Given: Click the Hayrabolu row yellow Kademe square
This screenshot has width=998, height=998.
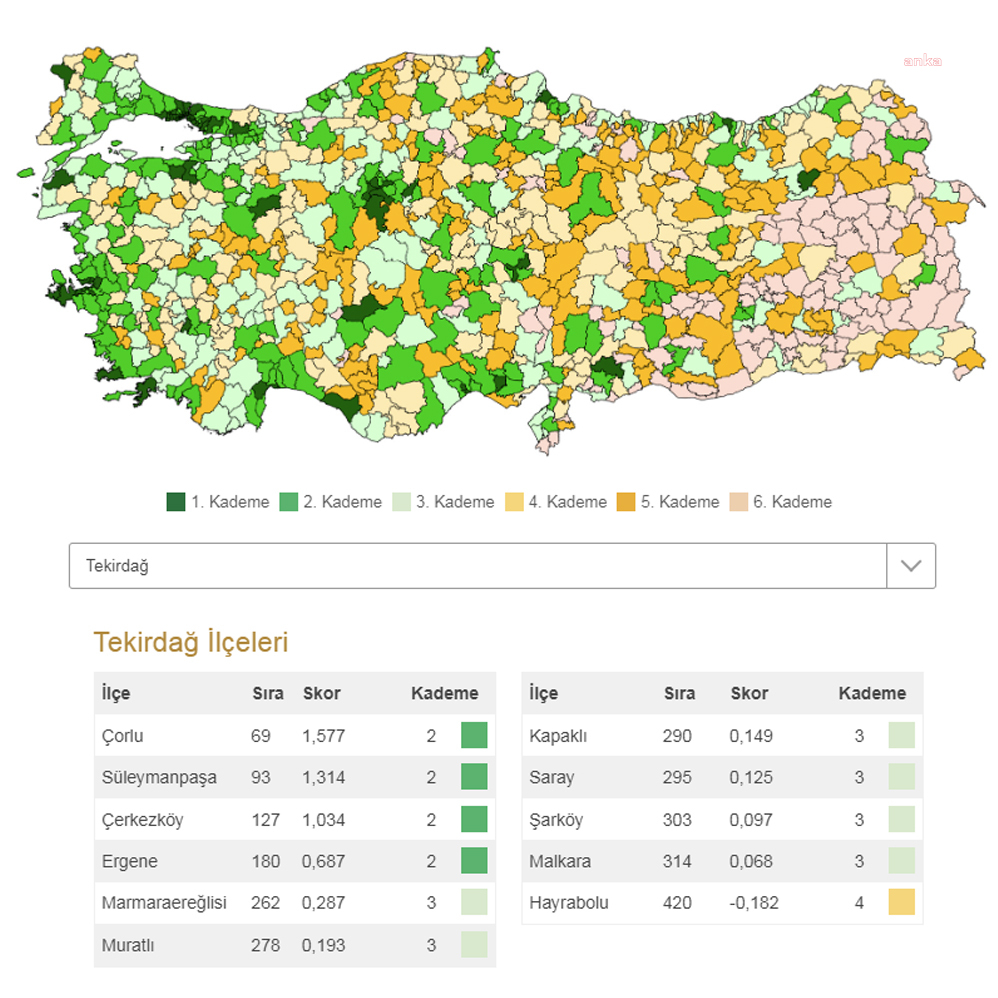Looking at the screenshot, I should (x=902, y=902).
